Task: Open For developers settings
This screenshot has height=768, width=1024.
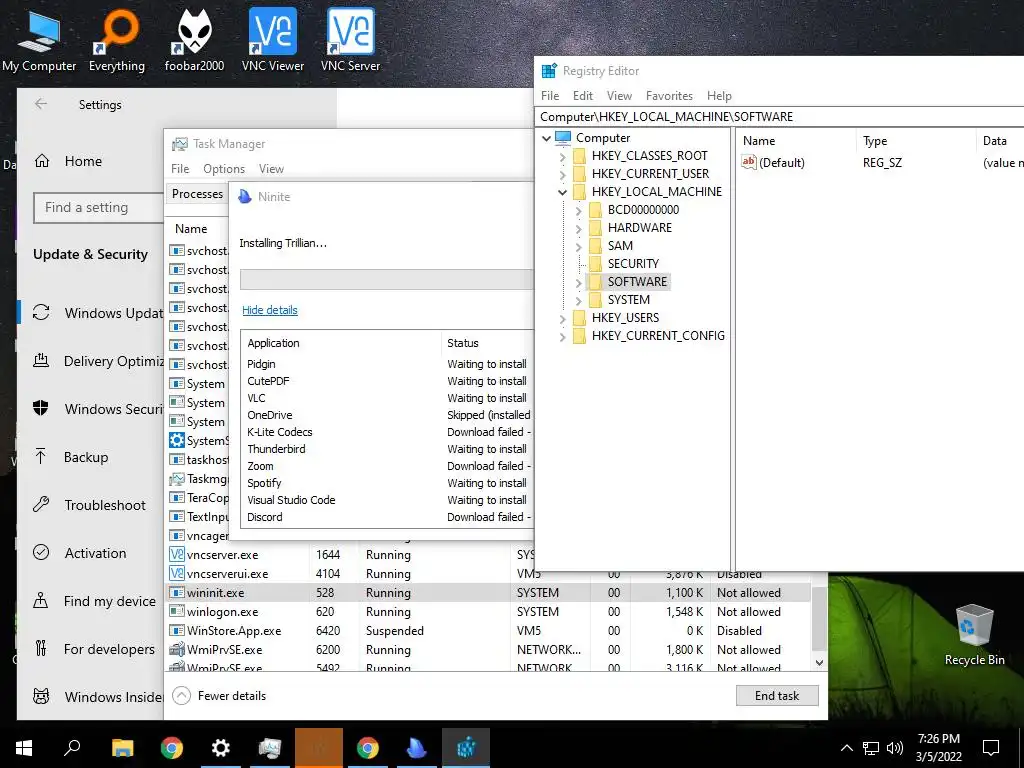Action: pos(95,649)
